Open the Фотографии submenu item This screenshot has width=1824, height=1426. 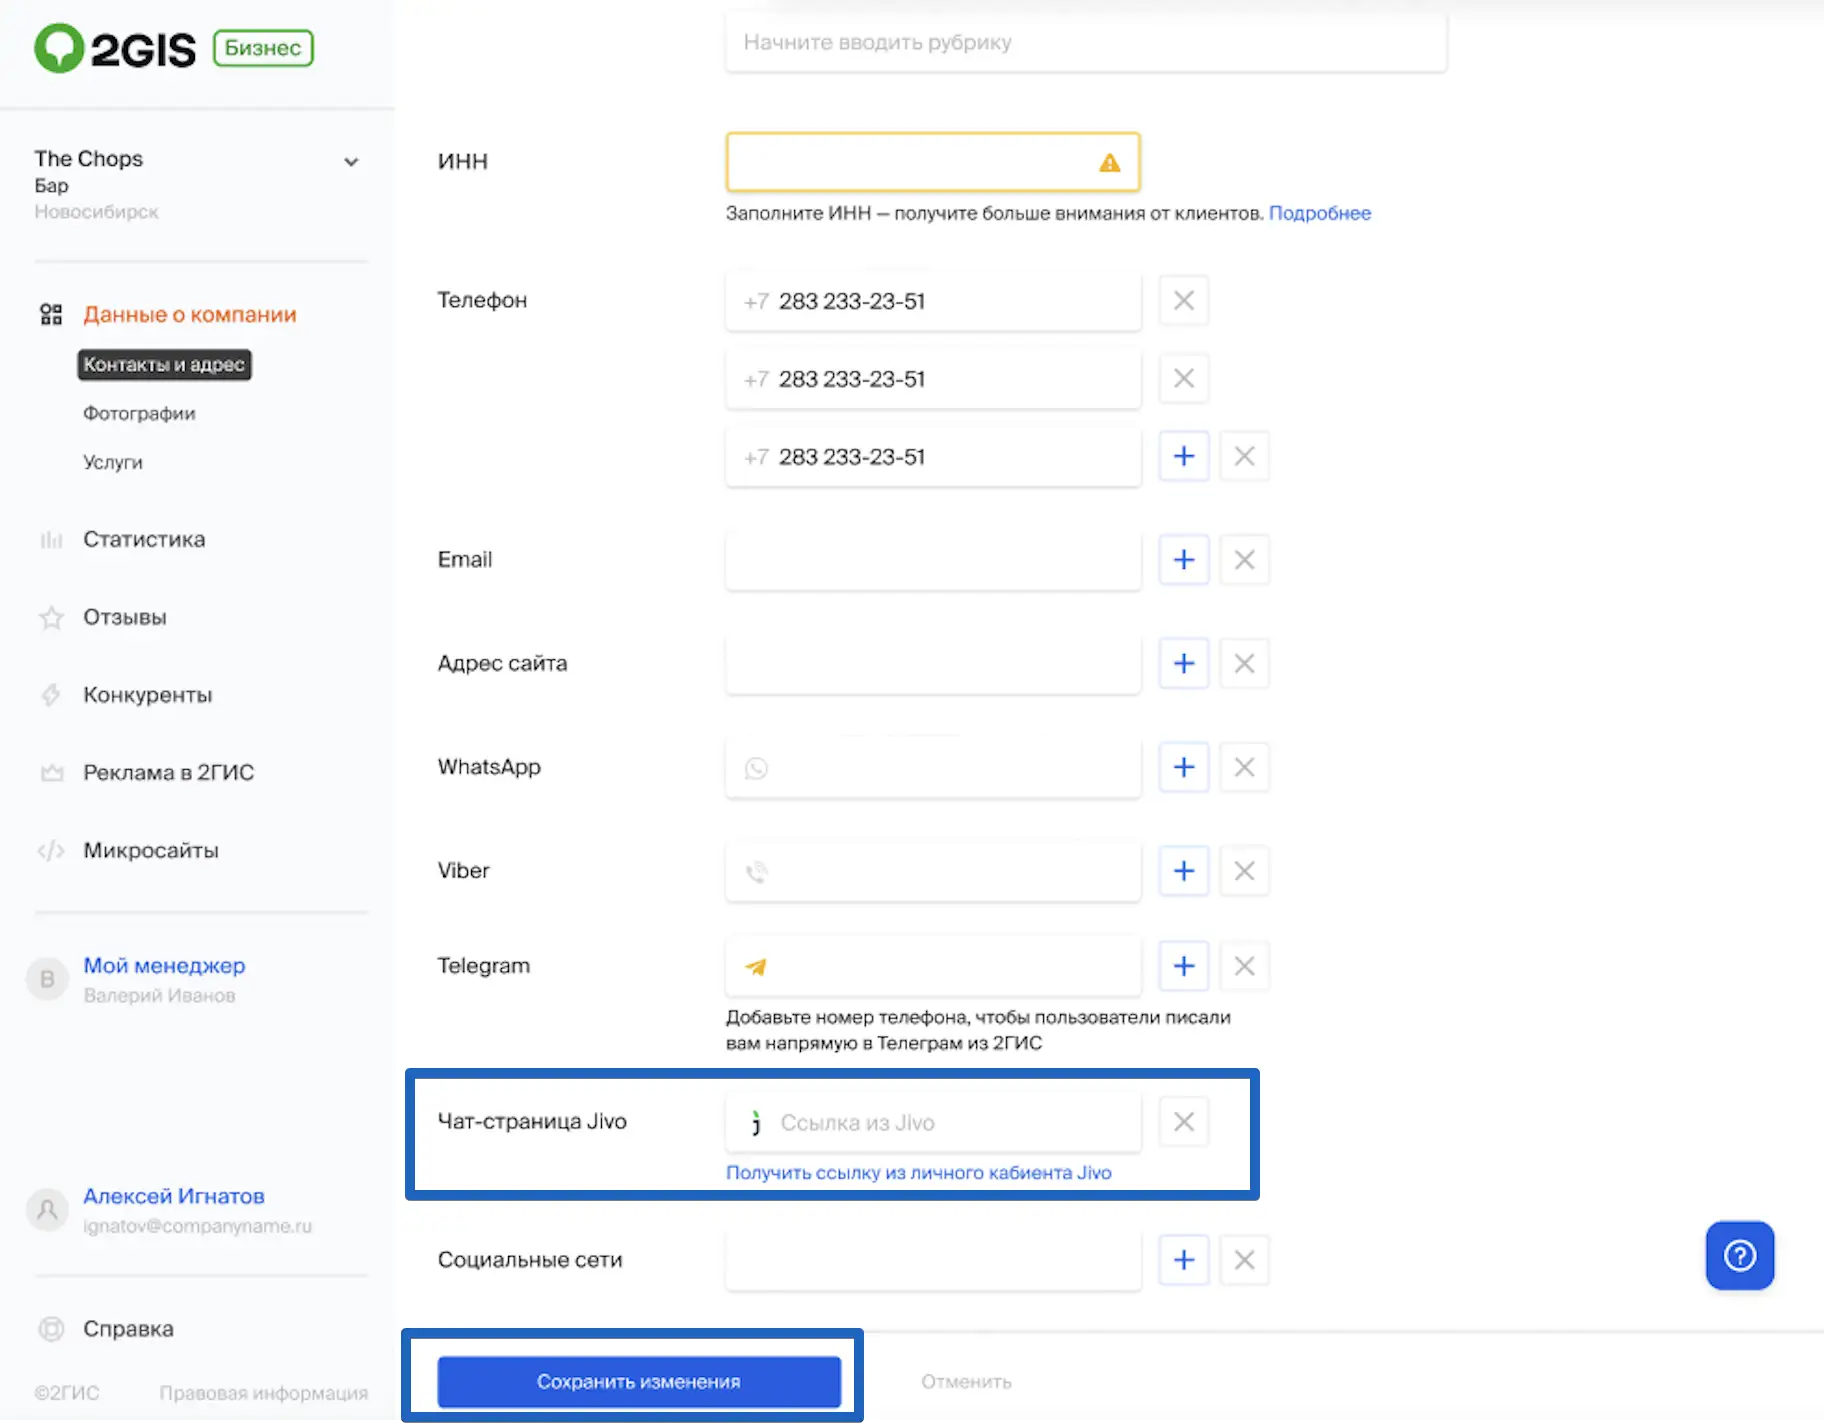coord(139,413)
